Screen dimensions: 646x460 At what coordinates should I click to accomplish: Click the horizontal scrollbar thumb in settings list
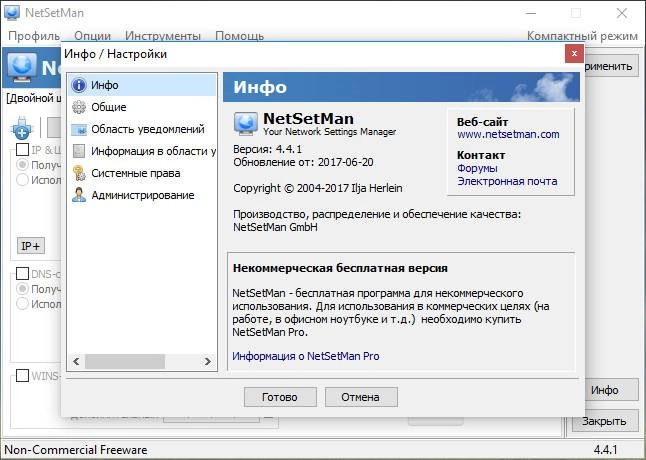click(125, 362)
